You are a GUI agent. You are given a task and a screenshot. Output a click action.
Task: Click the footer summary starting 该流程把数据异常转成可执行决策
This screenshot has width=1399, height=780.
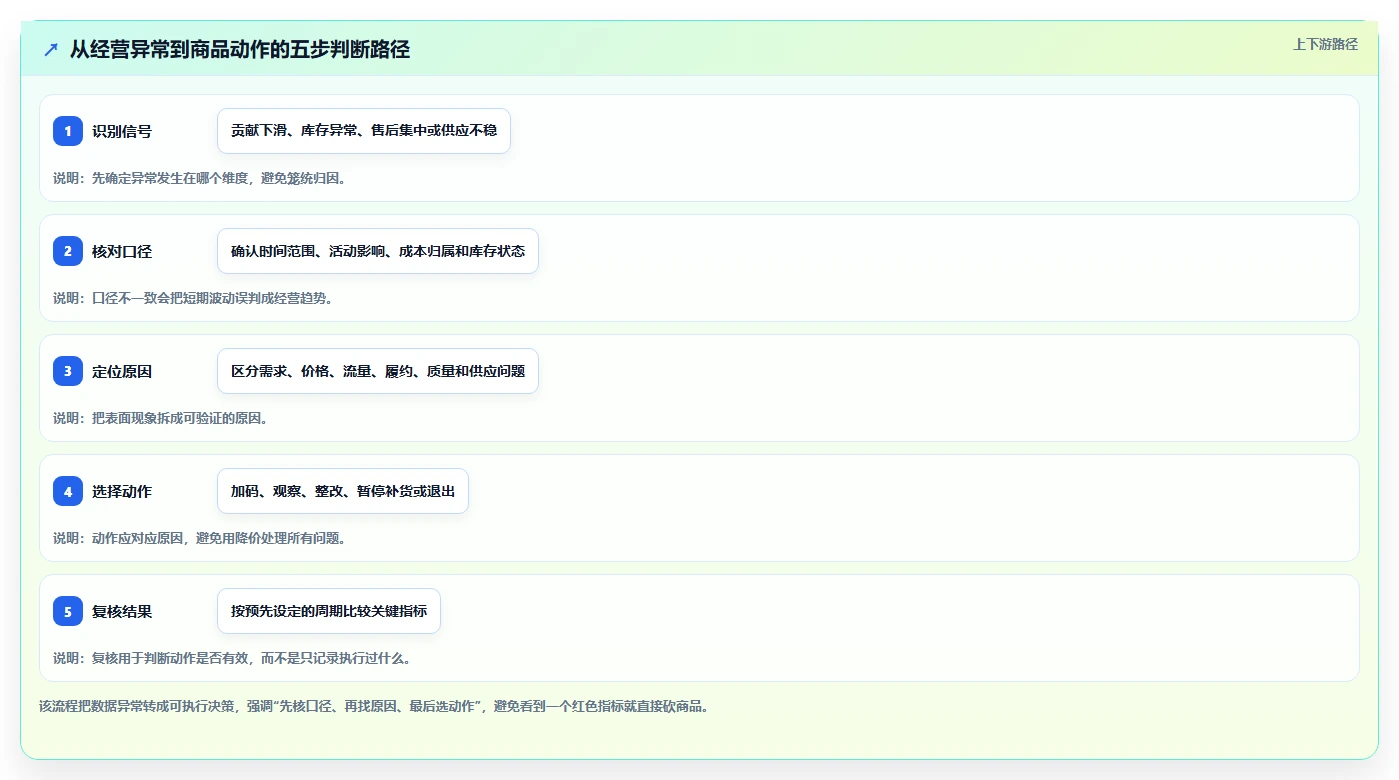coord(374,706)
